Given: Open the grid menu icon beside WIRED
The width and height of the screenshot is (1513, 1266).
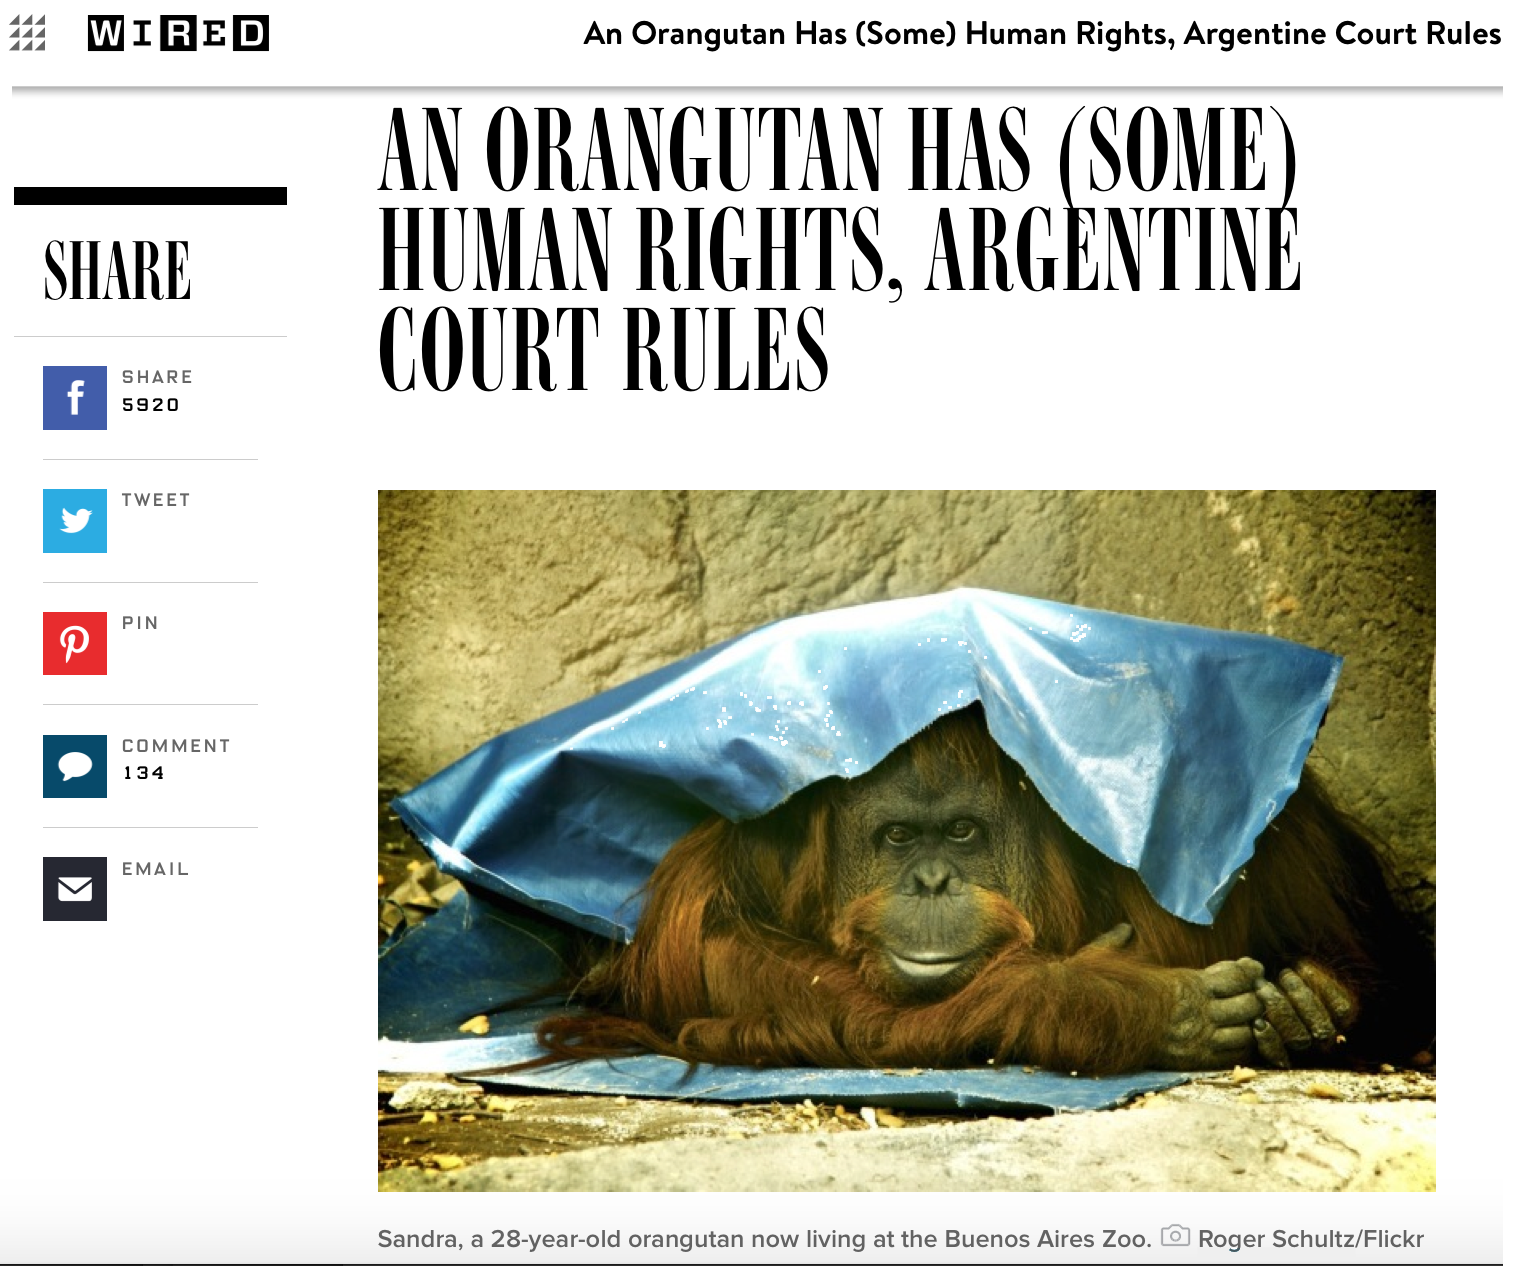Looking at the screenshot, I should pyautogui.click(x=28, y=33).
